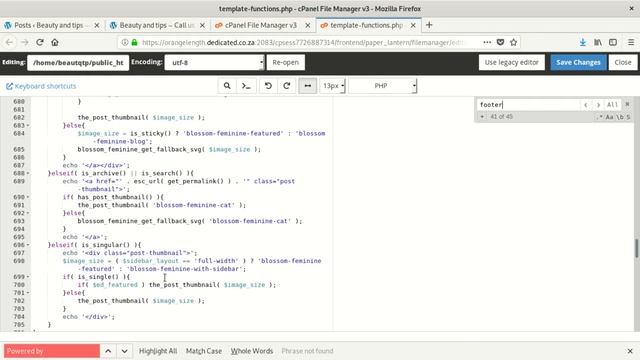Bookmark this page with star icon
Screen dimensions: 640x360
tap(513, 42)
